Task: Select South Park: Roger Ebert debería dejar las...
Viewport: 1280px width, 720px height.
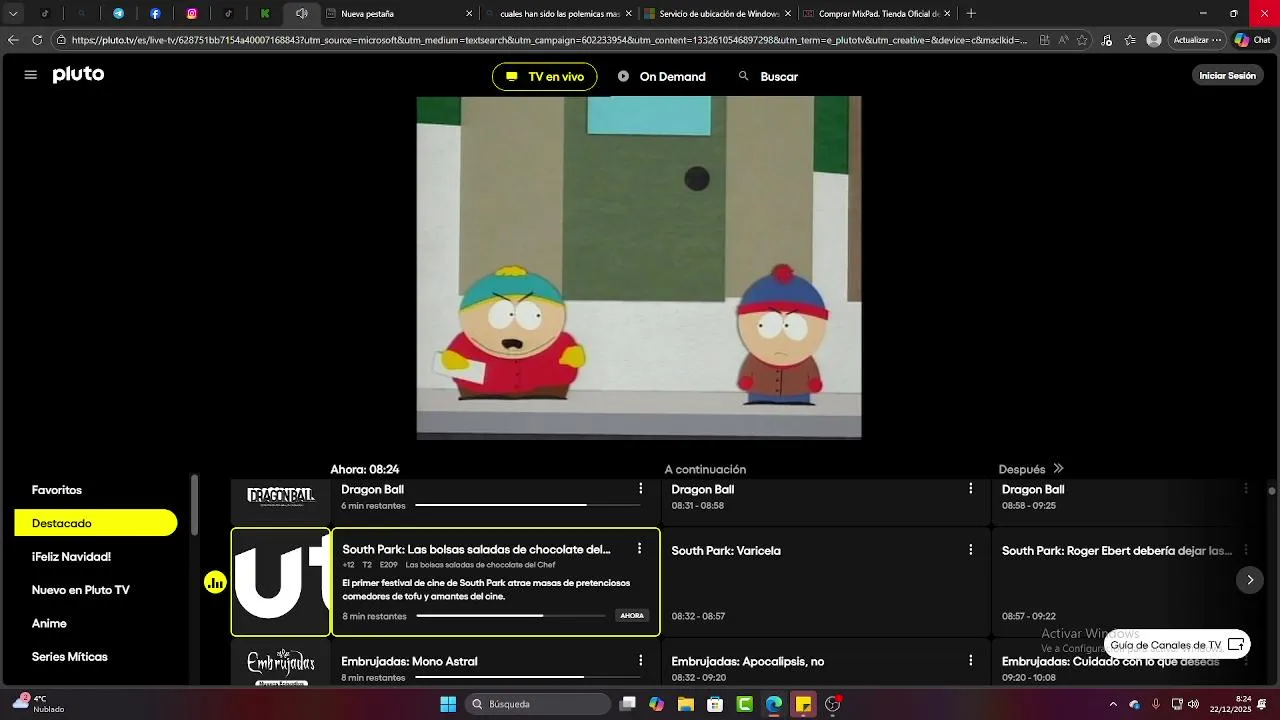Action: [x=1117, y=551]
